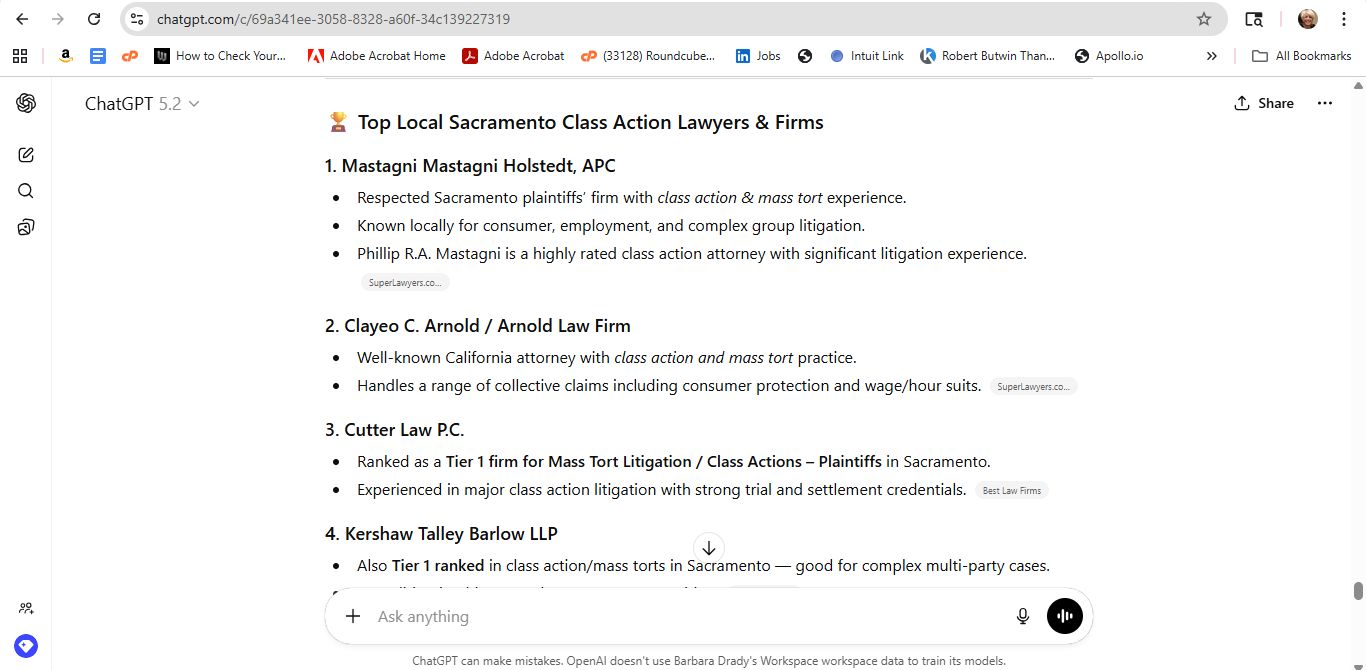The height and width of the screenshot is (670, 1366).
Task: Open the globe bookmark after Jobs
Action: (x=805, y=56)
